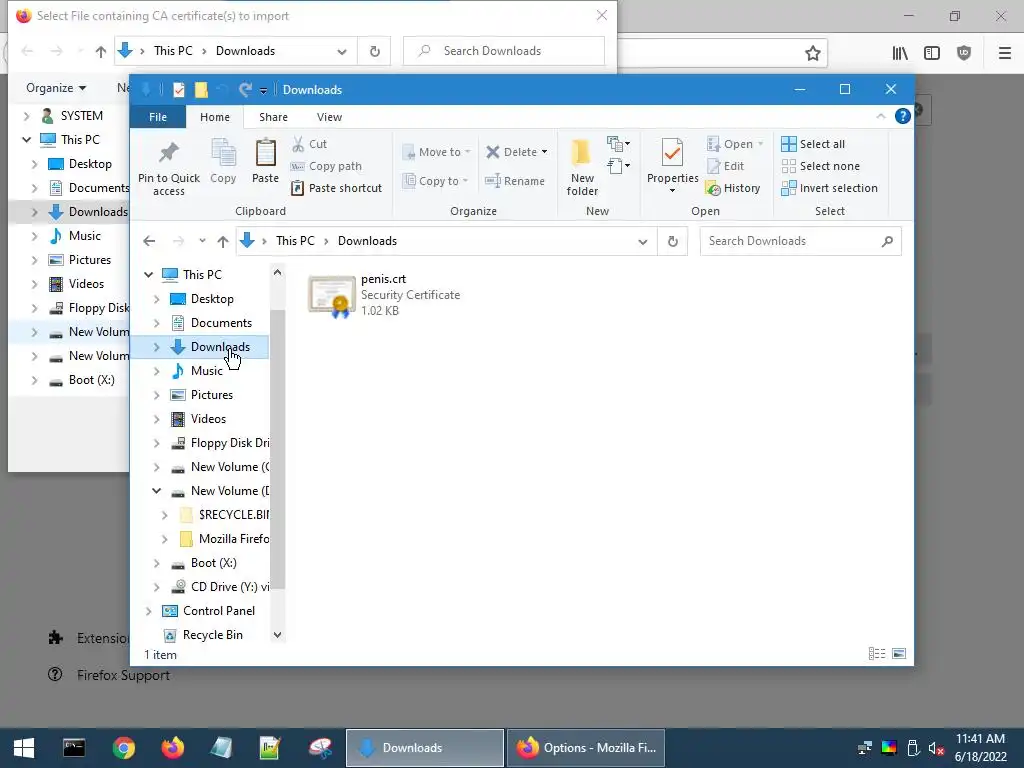
Task: Click the Rename ribbon button
Action: point(515,181)
